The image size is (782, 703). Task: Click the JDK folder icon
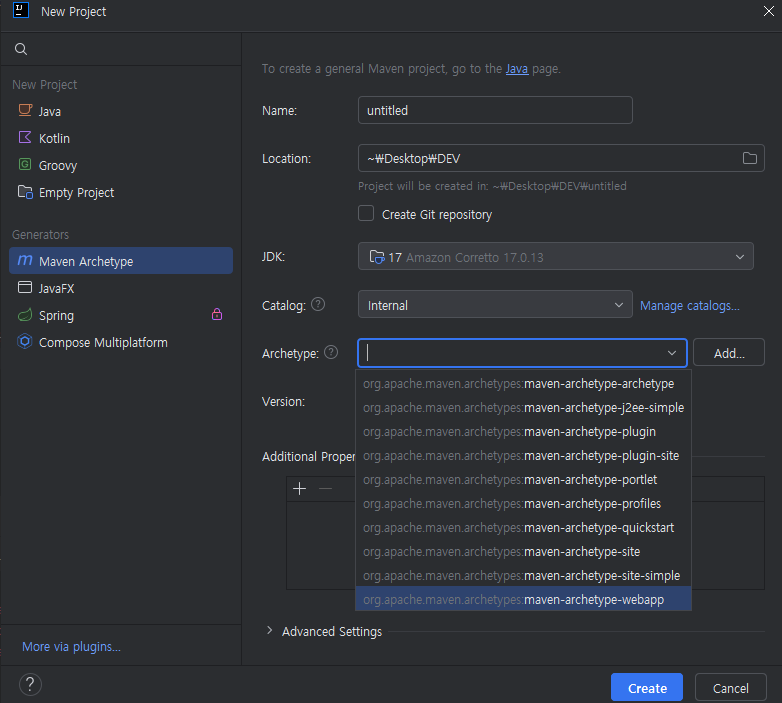point(377,257)
